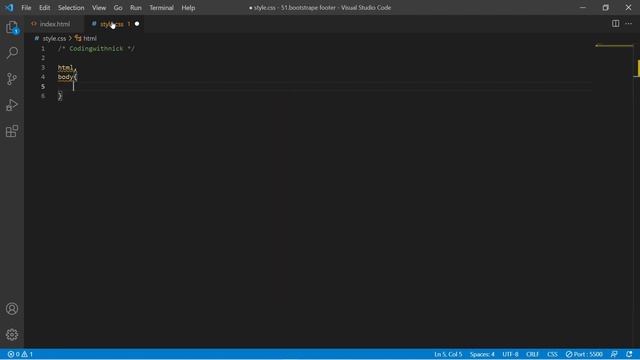Screen dimensions: 640x360
Task: Go to line via Ln 5, Col 5
Action: pyautogui.click(x=448, y=354)
